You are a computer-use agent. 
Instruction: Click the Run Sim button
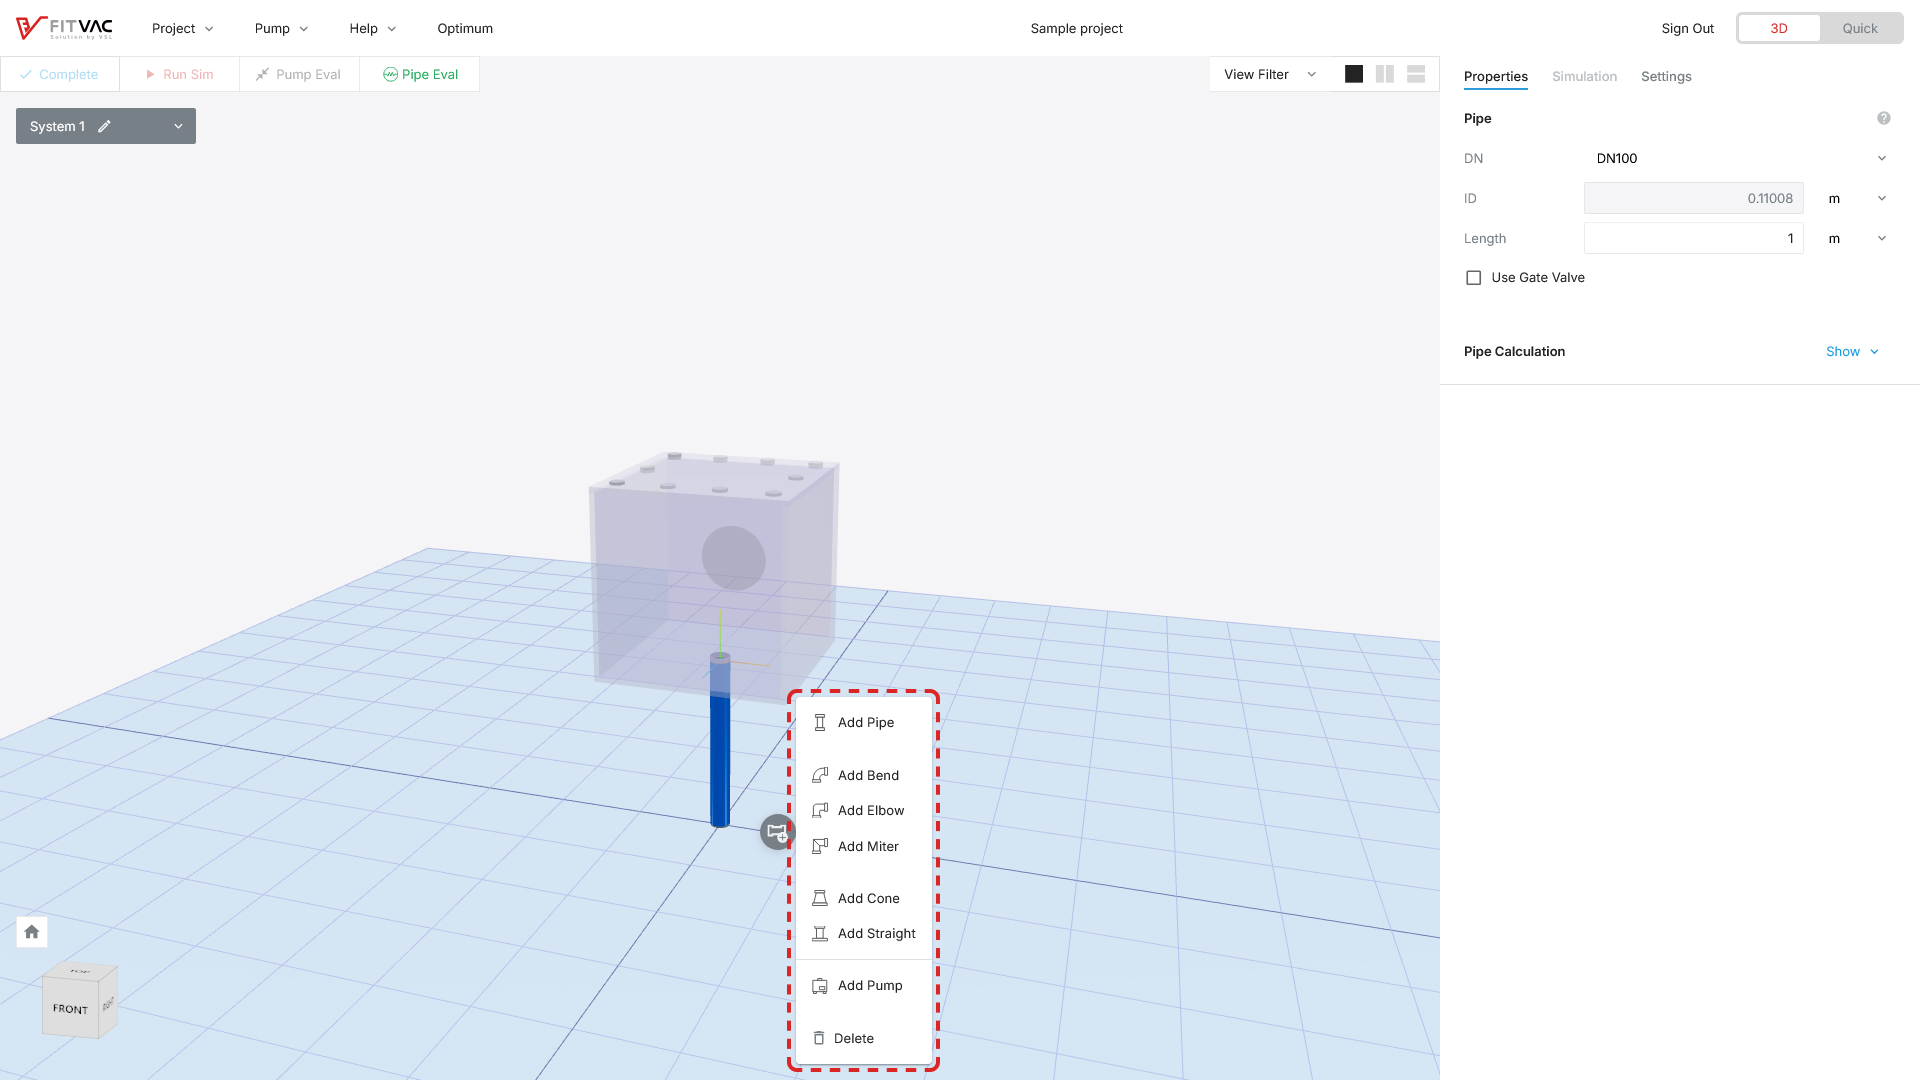180,74
